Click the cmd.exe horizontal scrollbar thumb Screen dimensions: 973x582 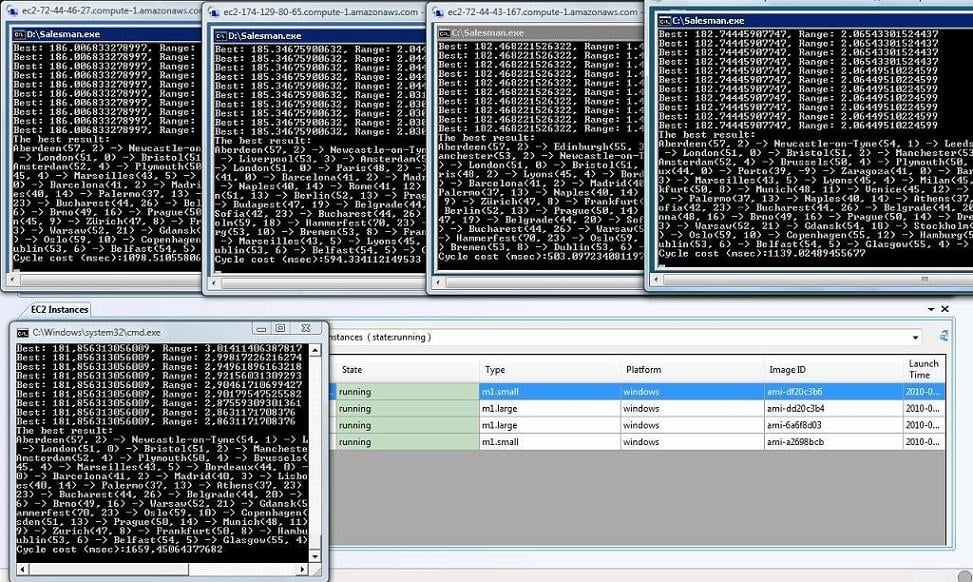pyautogui.click(x=109, y=569)
